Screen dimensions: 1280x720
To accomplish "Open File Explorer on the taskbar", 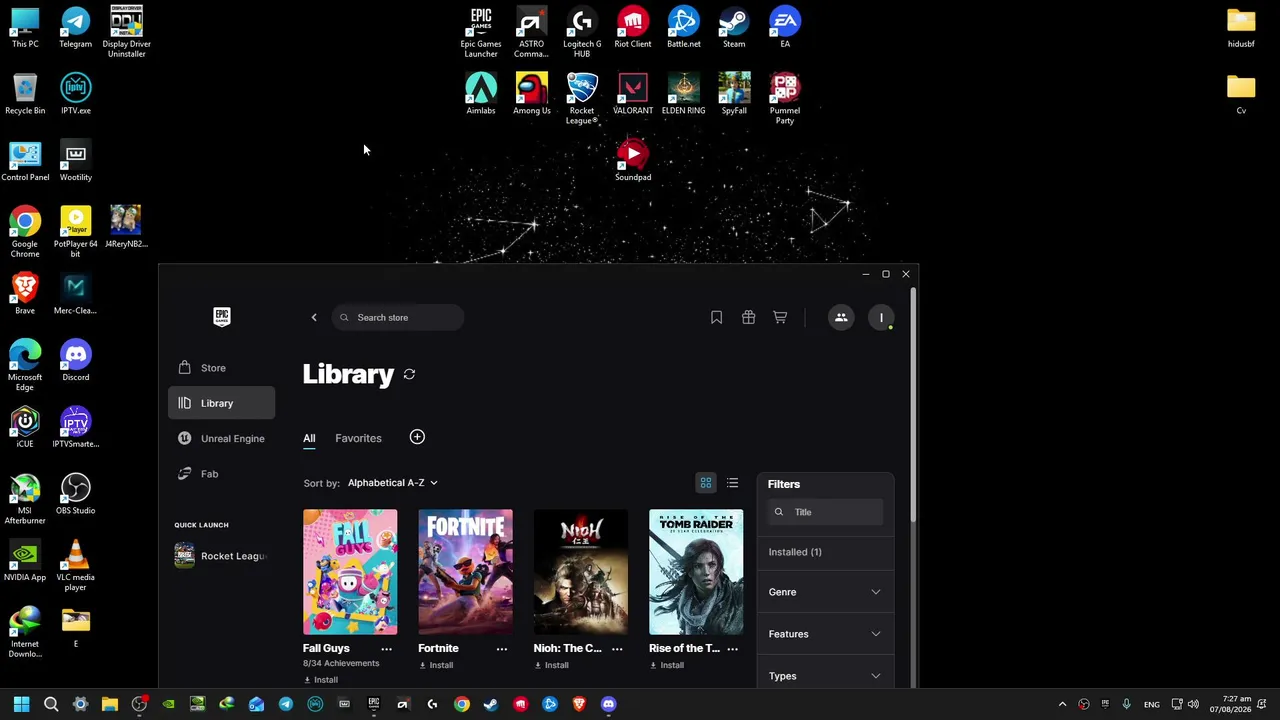I will (x=110, y=704).
